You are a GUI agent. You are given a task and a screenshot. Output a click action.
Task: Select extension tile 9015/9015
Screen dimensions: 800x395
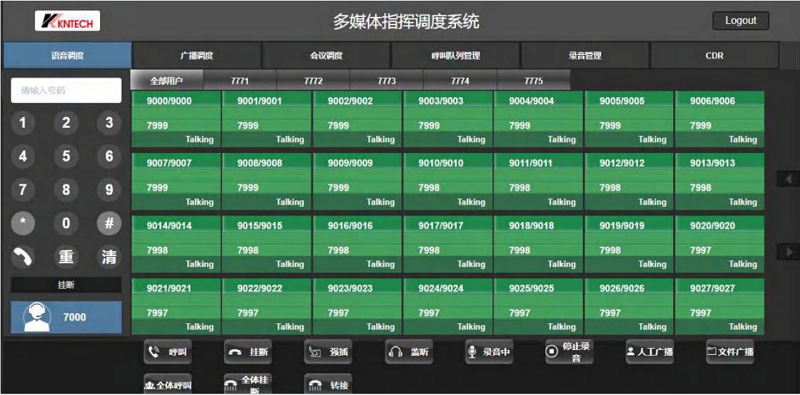267,244
